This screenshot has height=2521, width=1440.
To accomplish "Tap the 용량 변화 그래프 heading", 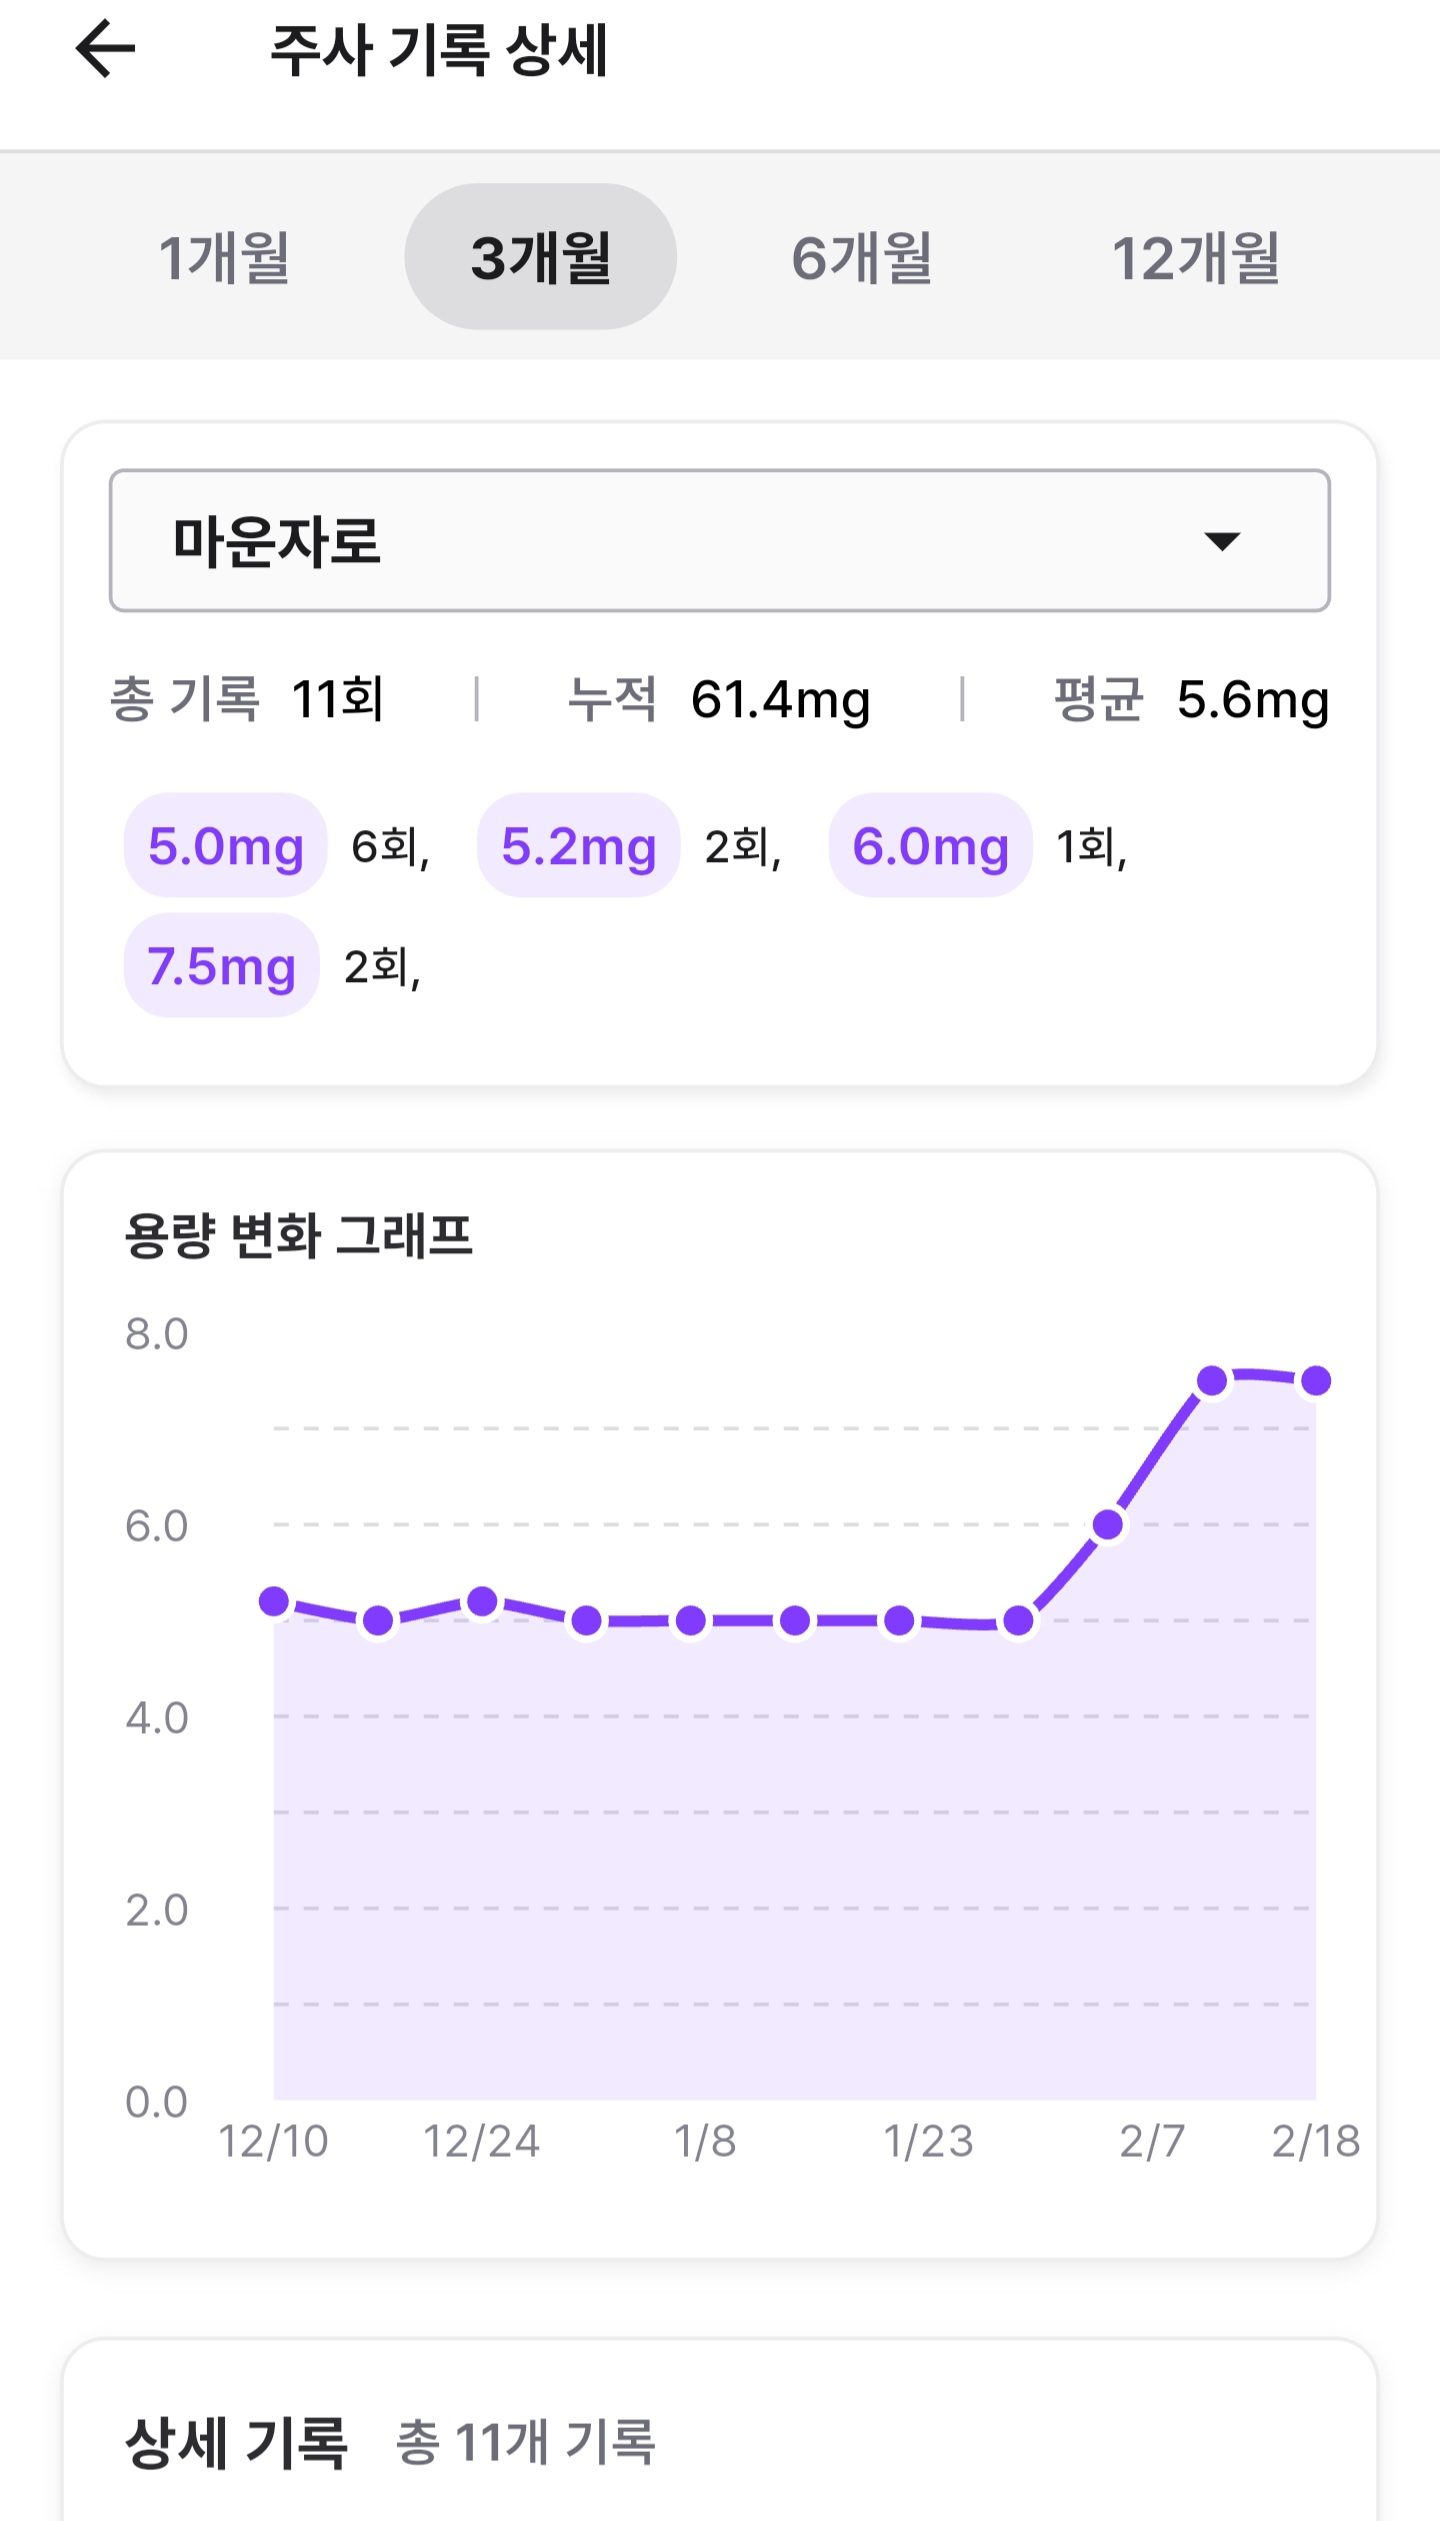I will coord(298,1235).
